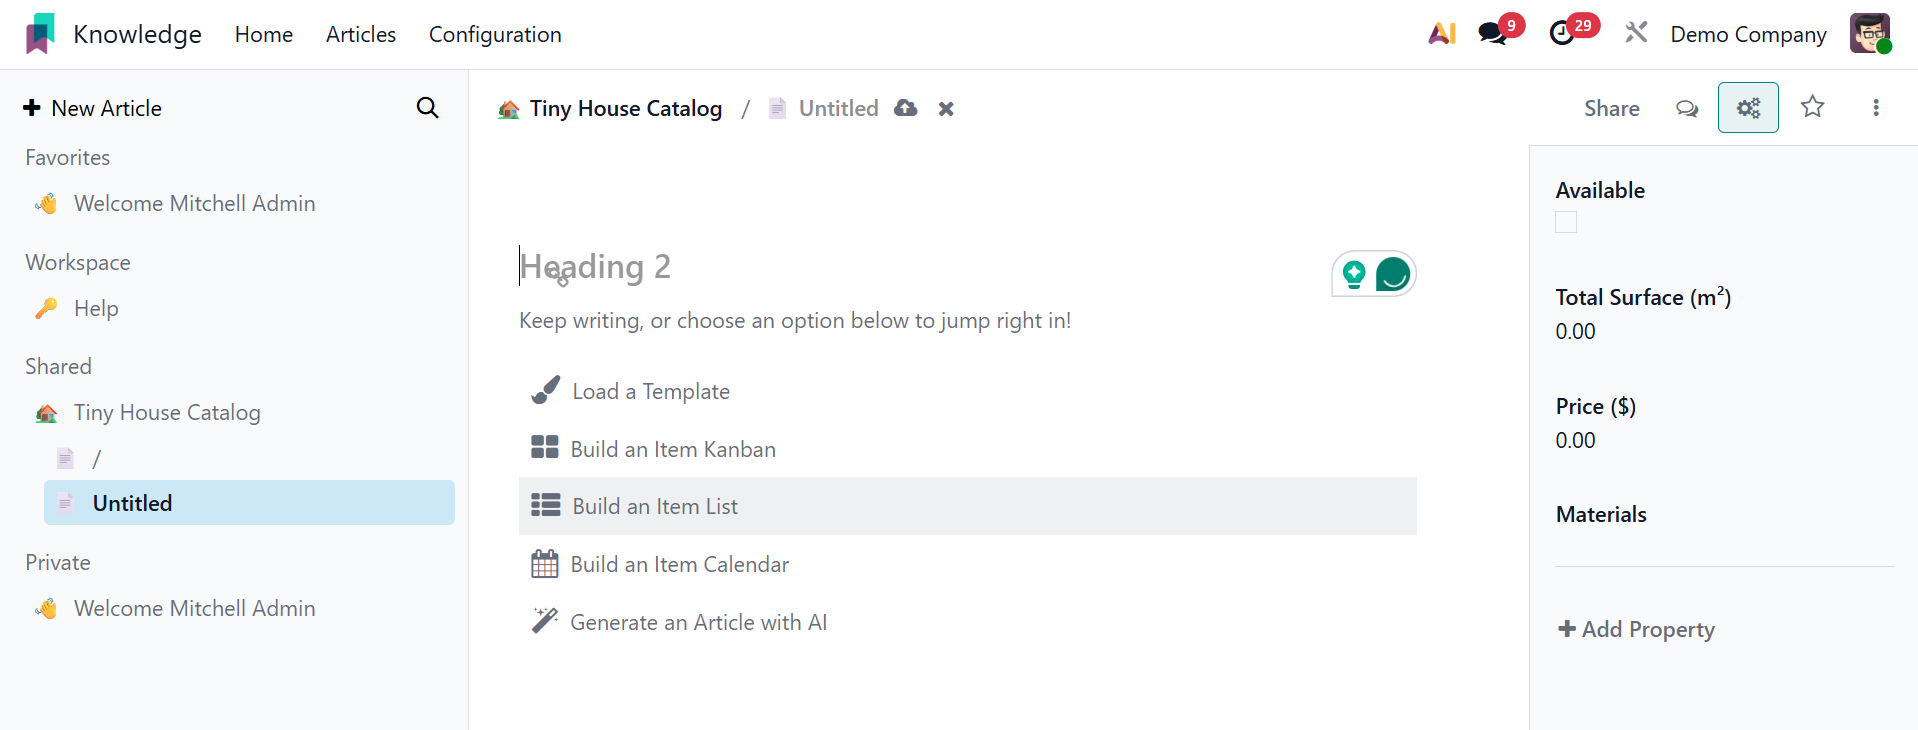Go to the Articles menu
The width and height of the screenshot is (1918, 730).
[361, 34]
